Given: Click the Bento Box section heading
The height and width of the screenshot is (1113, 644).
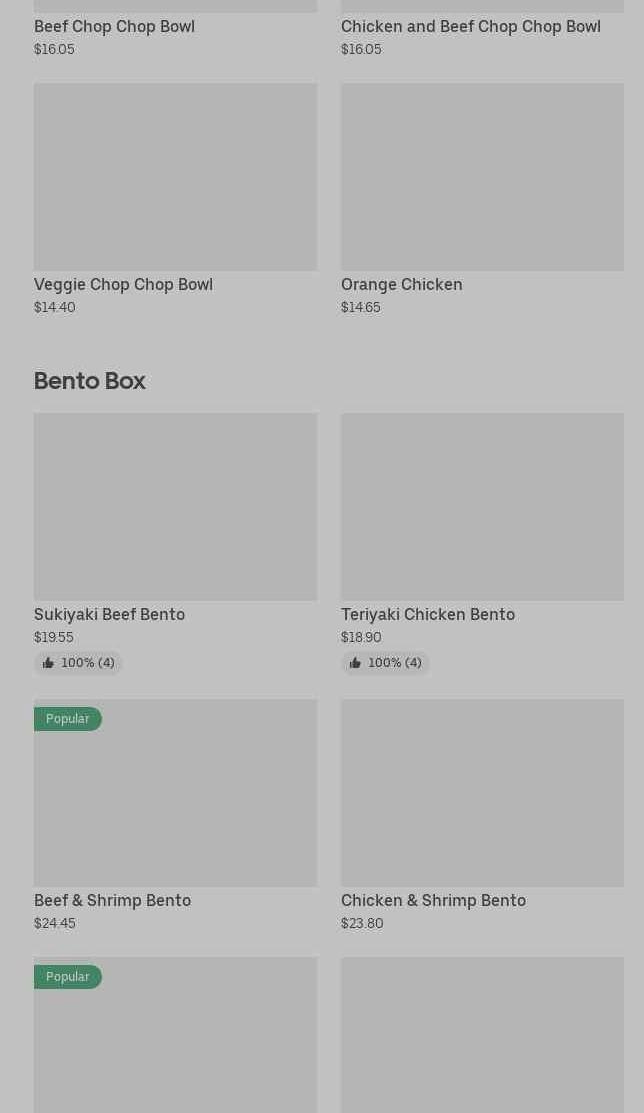Looking at the screenshot, I should pos(90,380).
